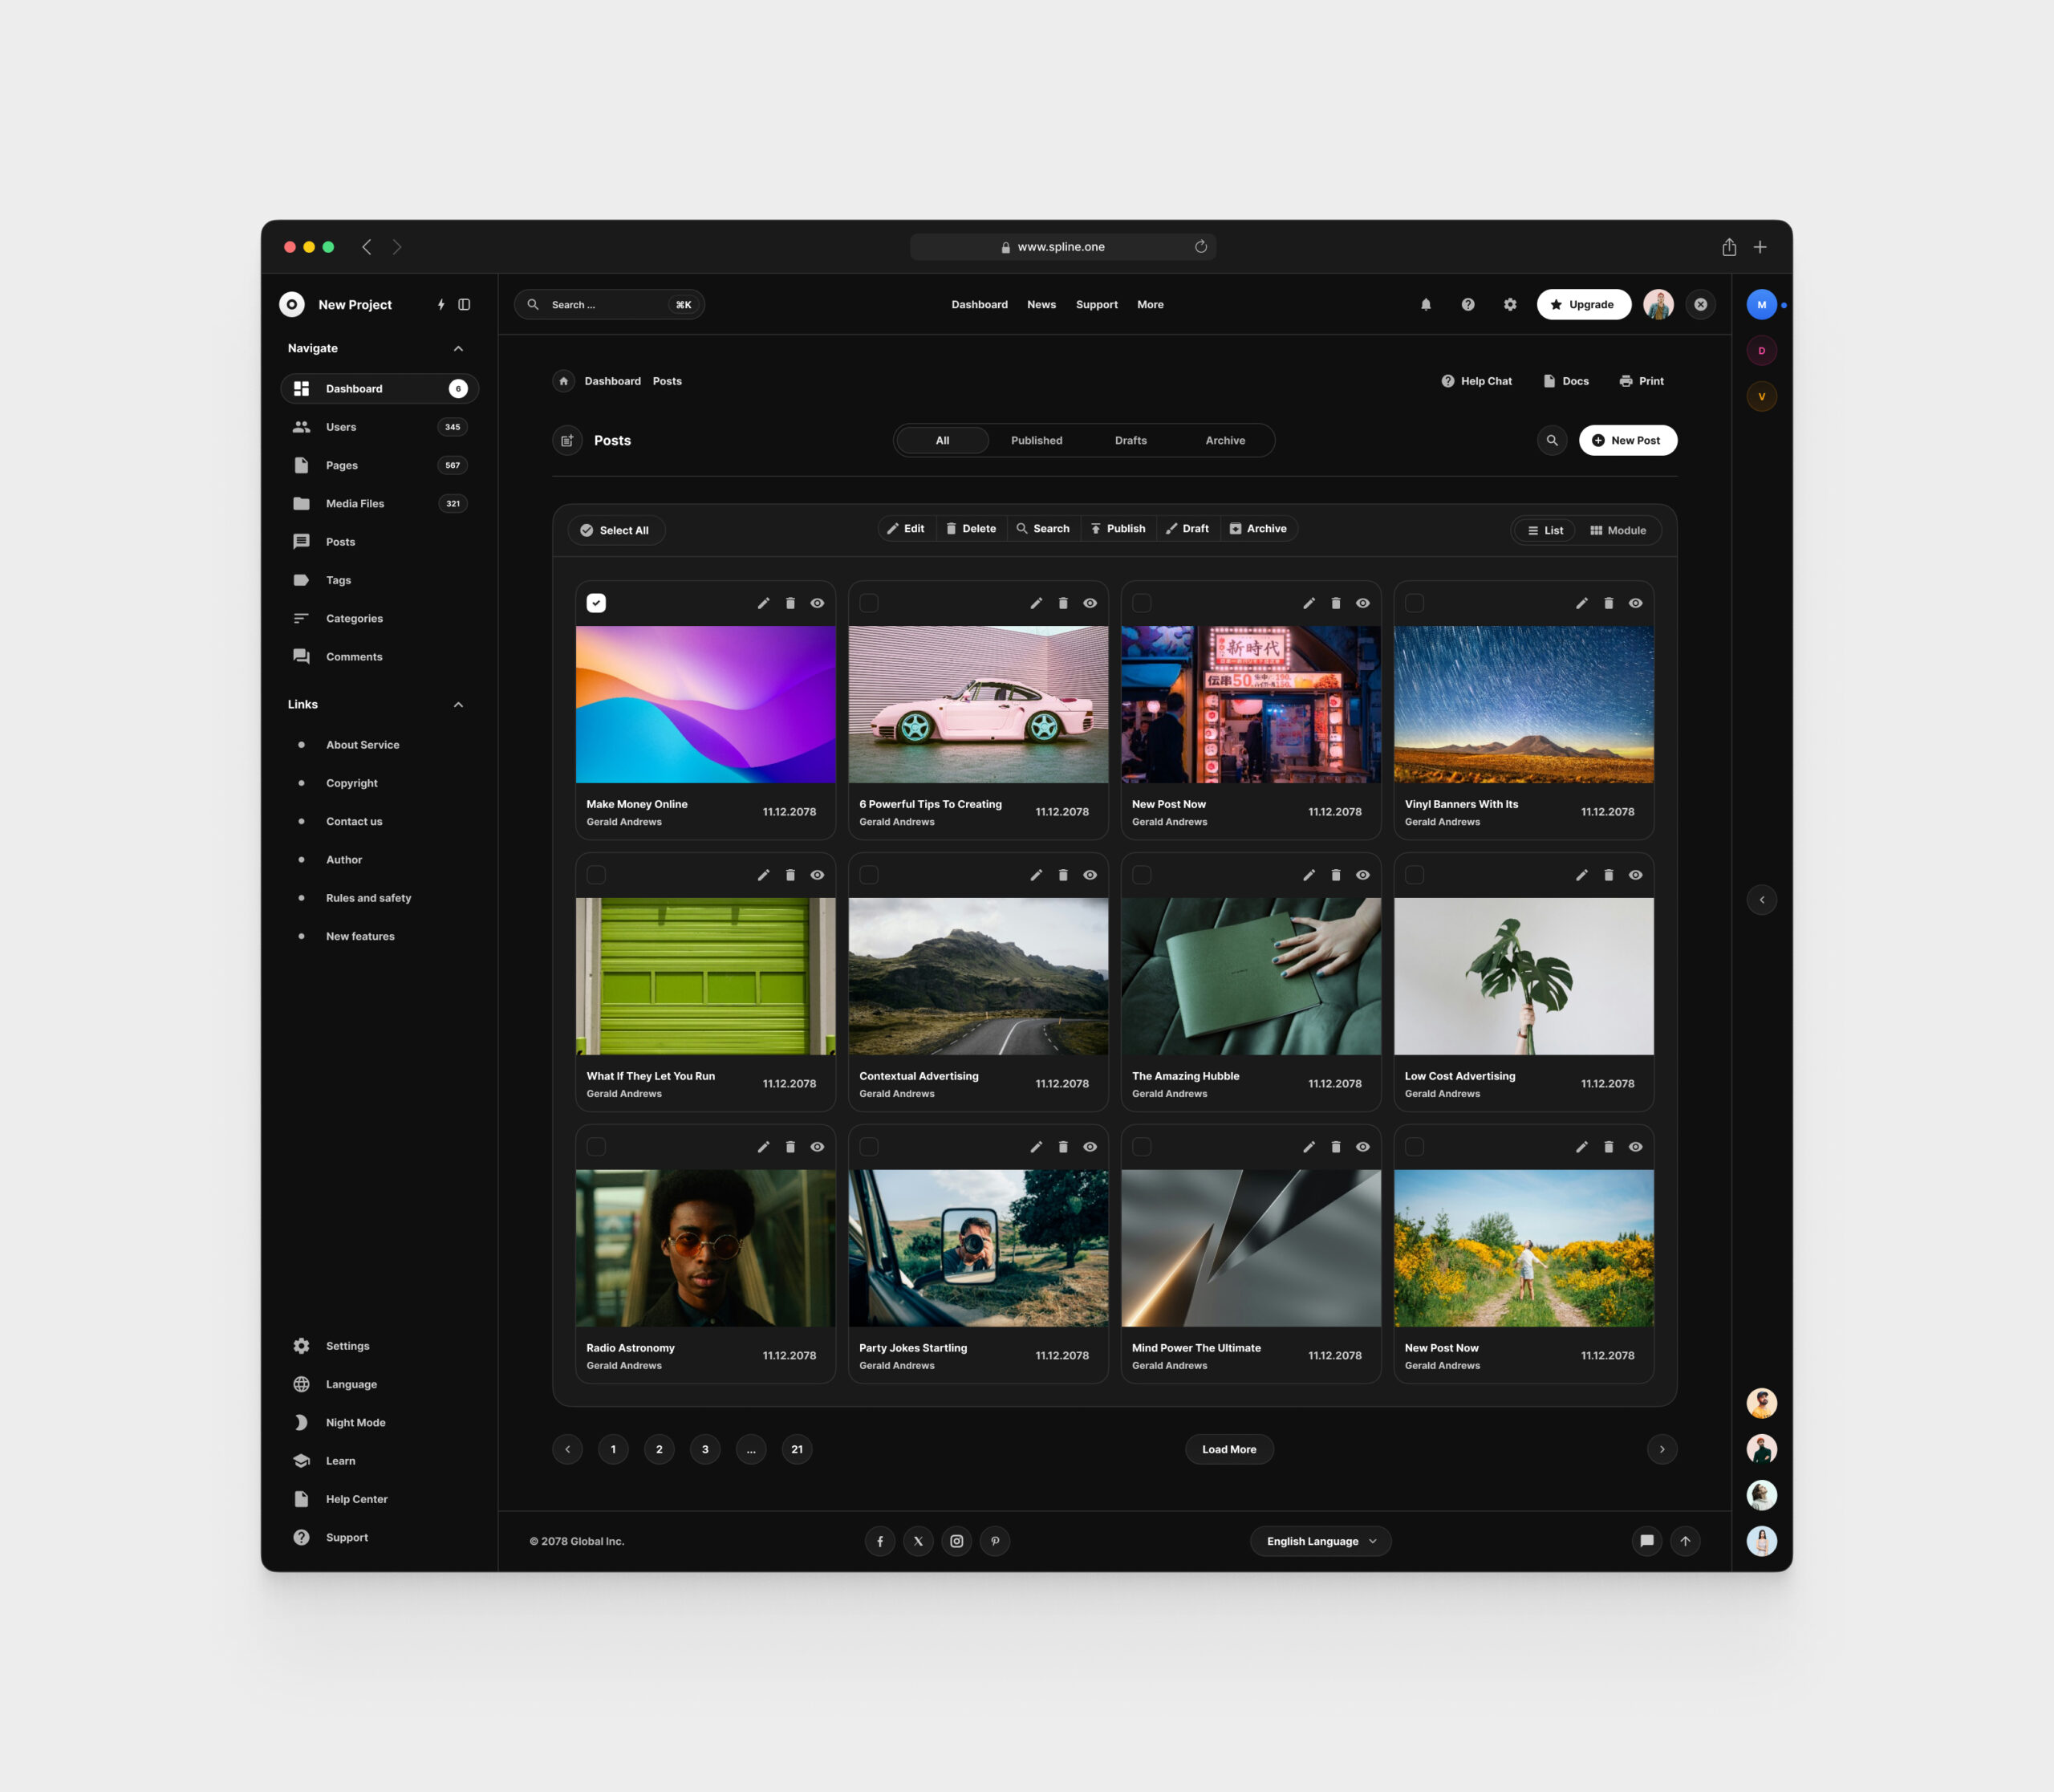Viewport: 2054px width, 1792px height.
Task: Open the notifications bell
Action: (x=1426, y=304)
